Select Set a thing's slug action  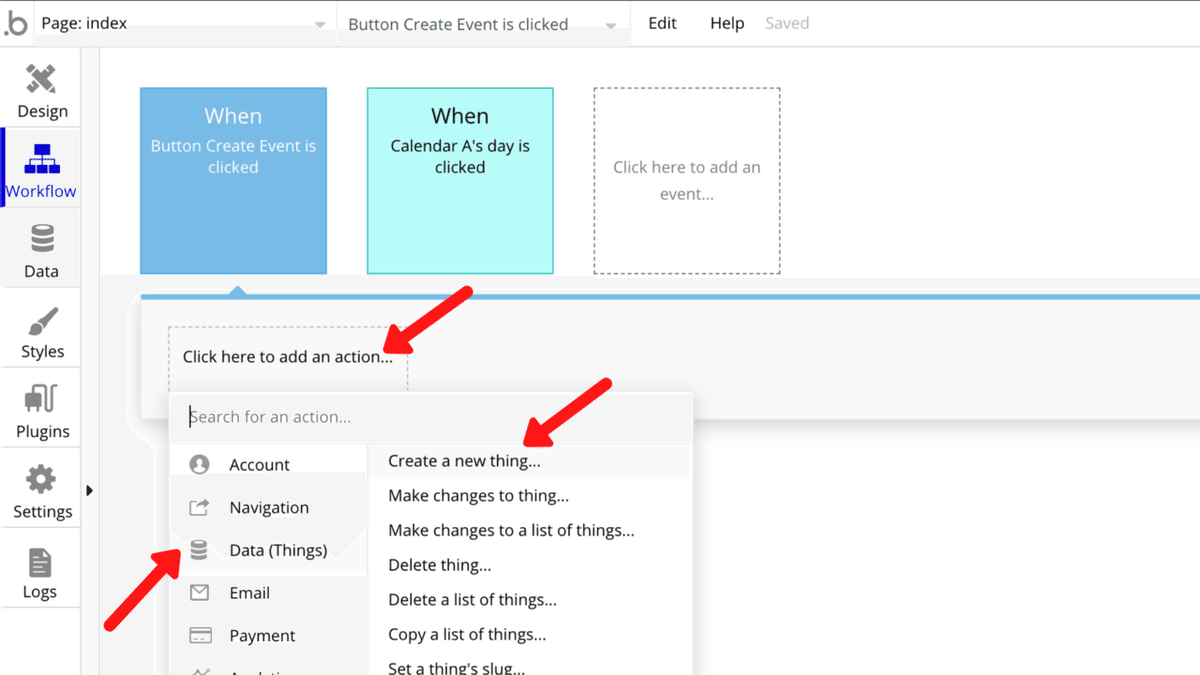coord(530,666)
